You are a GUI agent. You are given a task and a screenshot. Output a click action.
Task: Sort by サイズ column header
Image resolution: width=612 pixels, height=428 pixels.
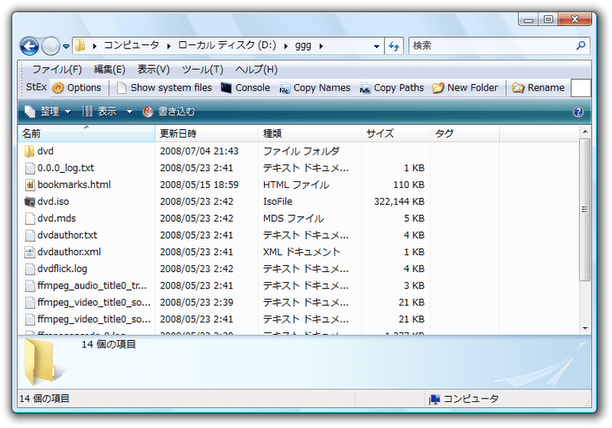click(x=396, y=133)
